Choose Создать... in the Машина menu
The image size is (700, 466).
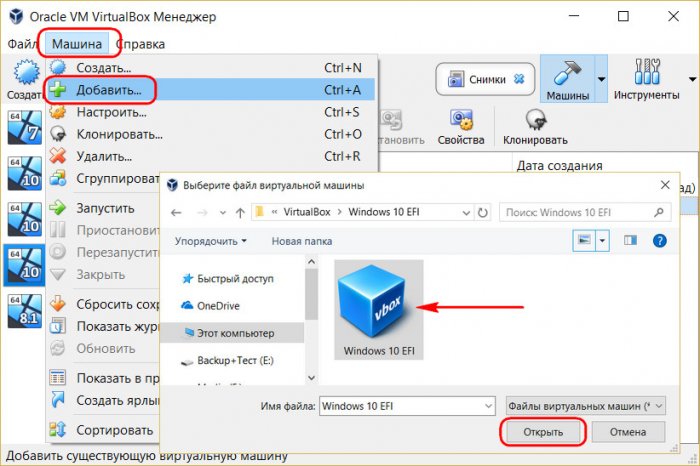pyautogui.click(x=212, y=68)
